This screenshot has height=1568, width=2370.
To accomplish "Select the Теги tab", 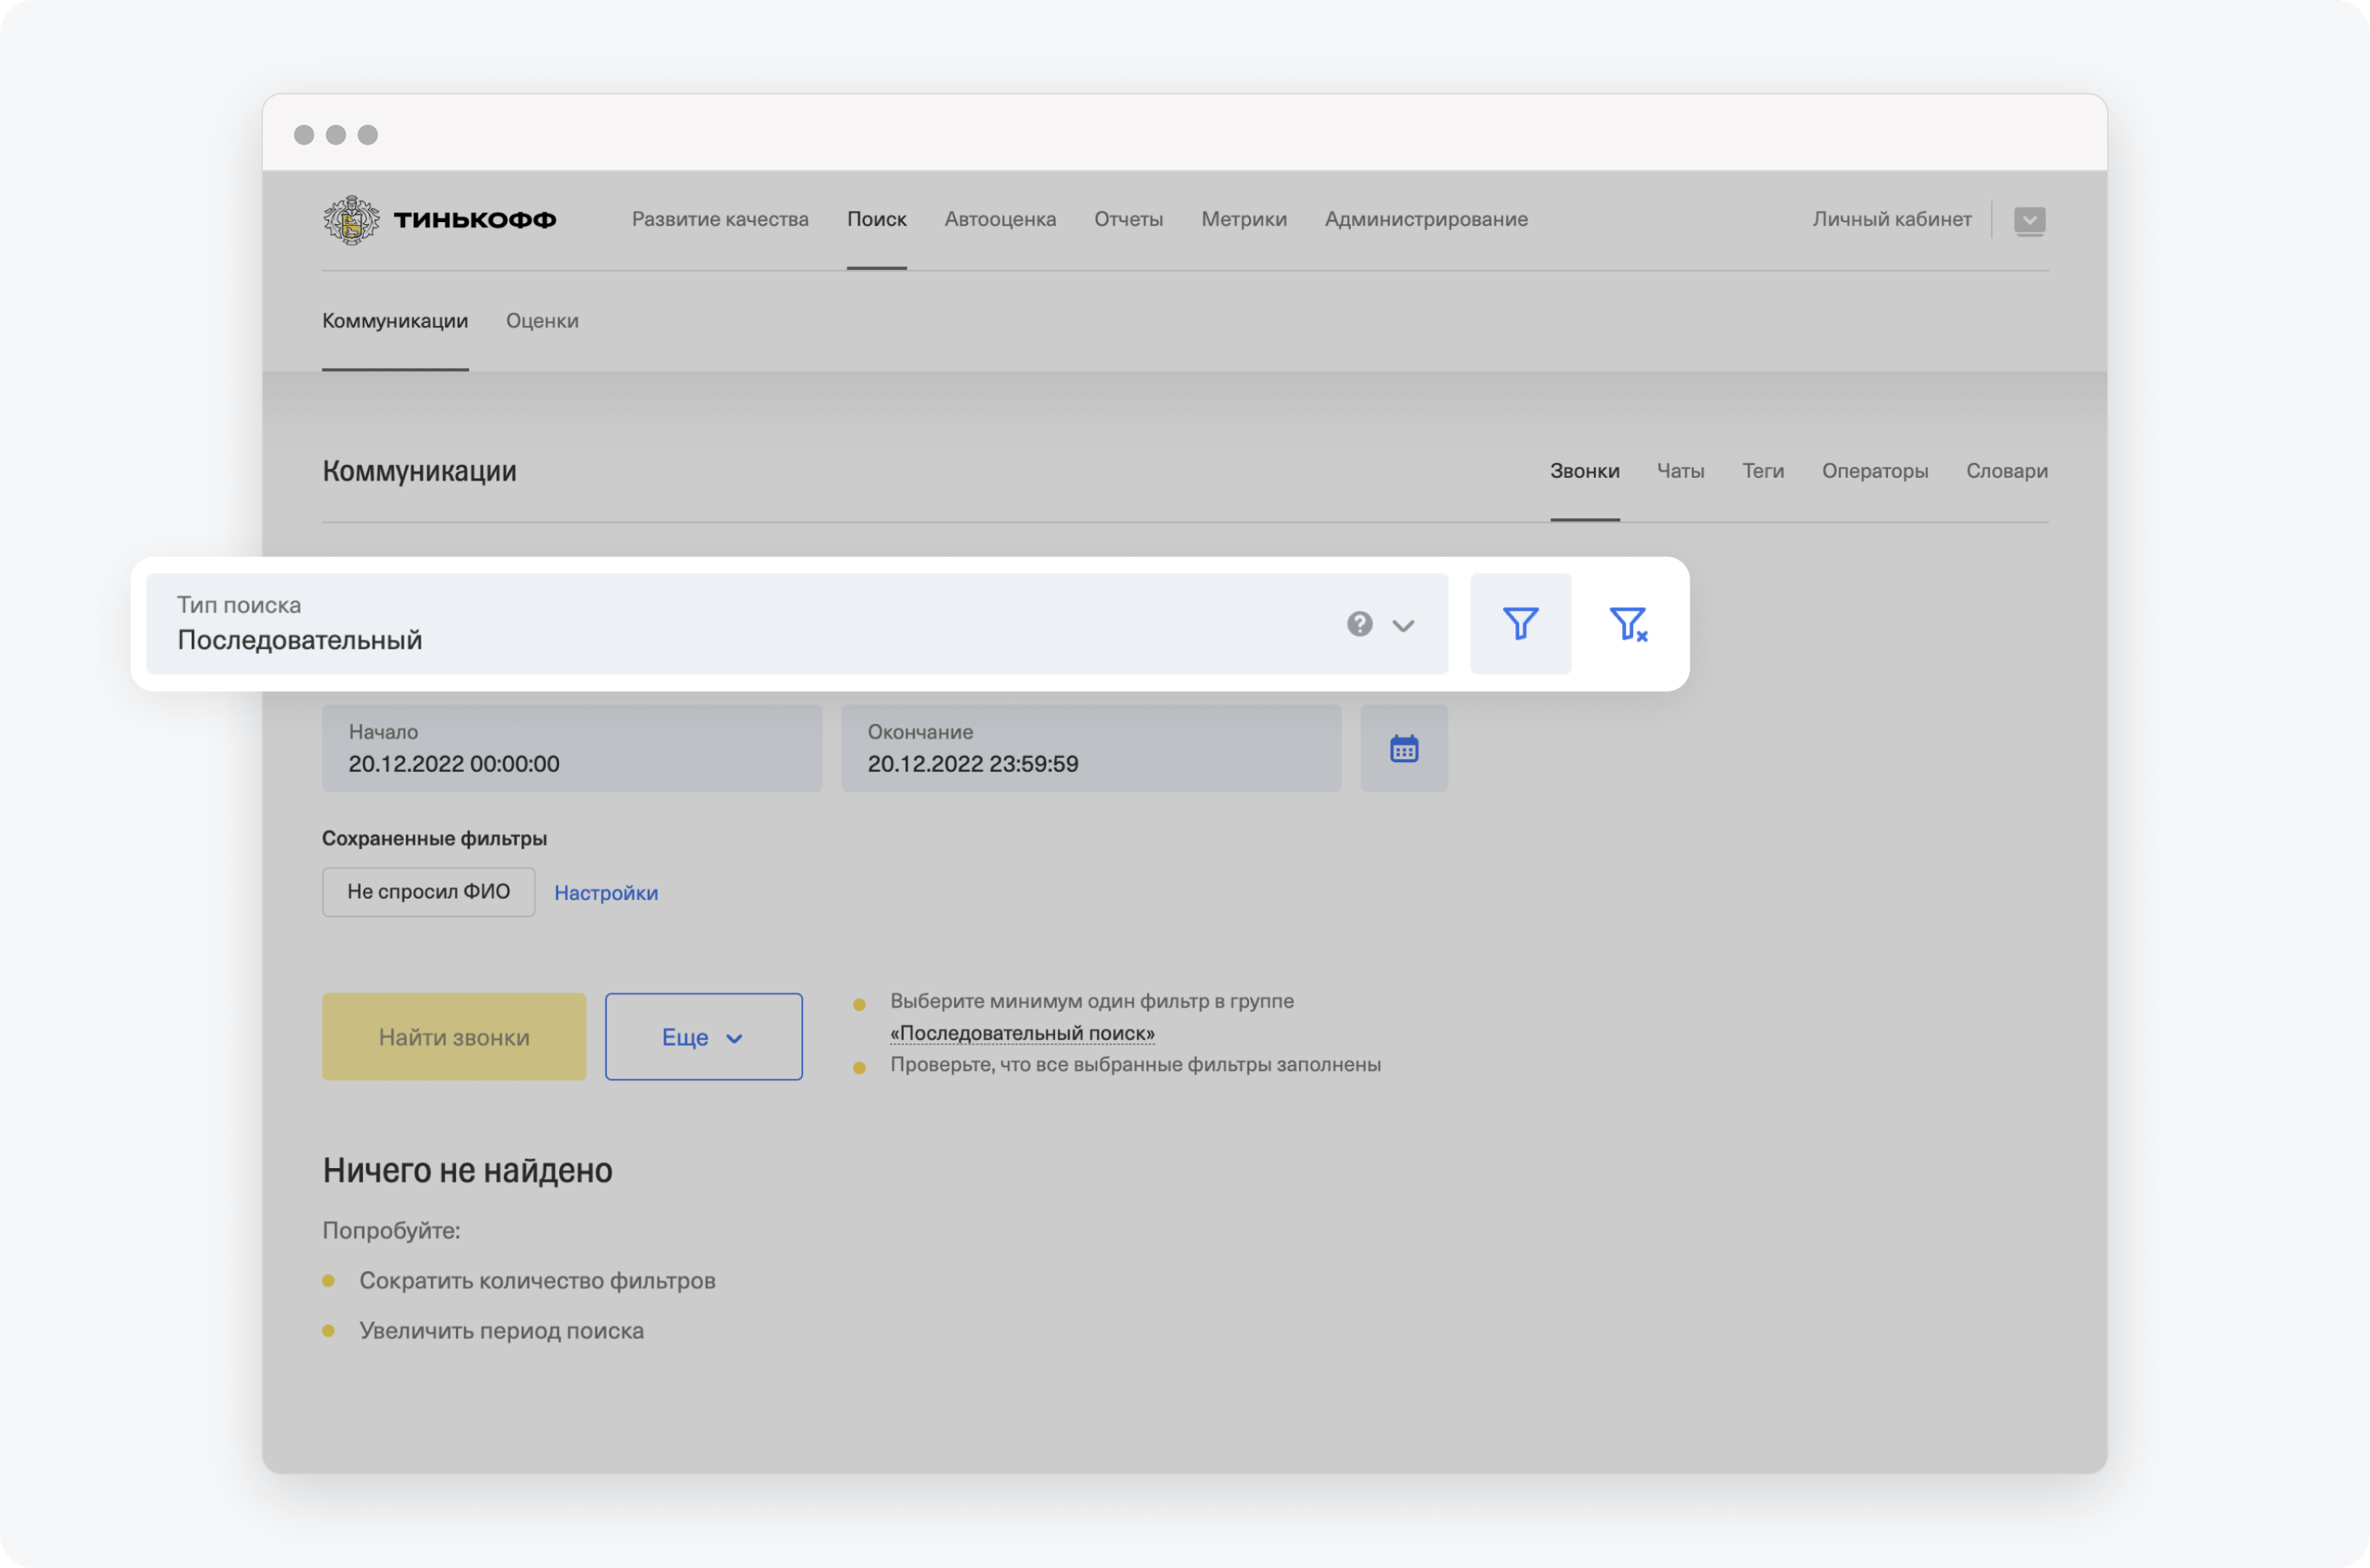I will click(1763, 471).
